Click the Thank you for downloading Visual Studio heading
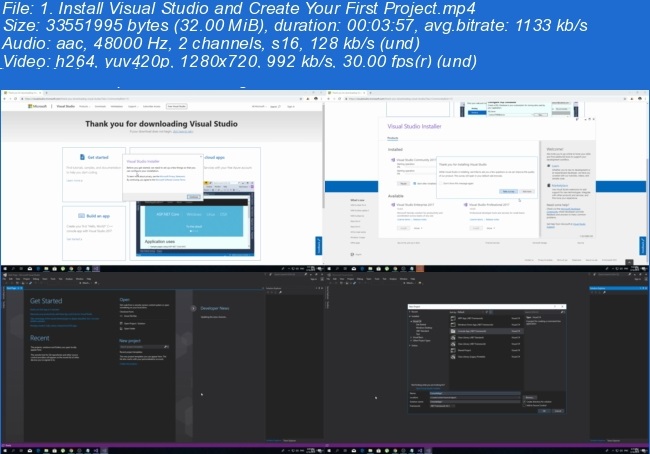Screen dimensions: 650x454 (x=162, y=124)
